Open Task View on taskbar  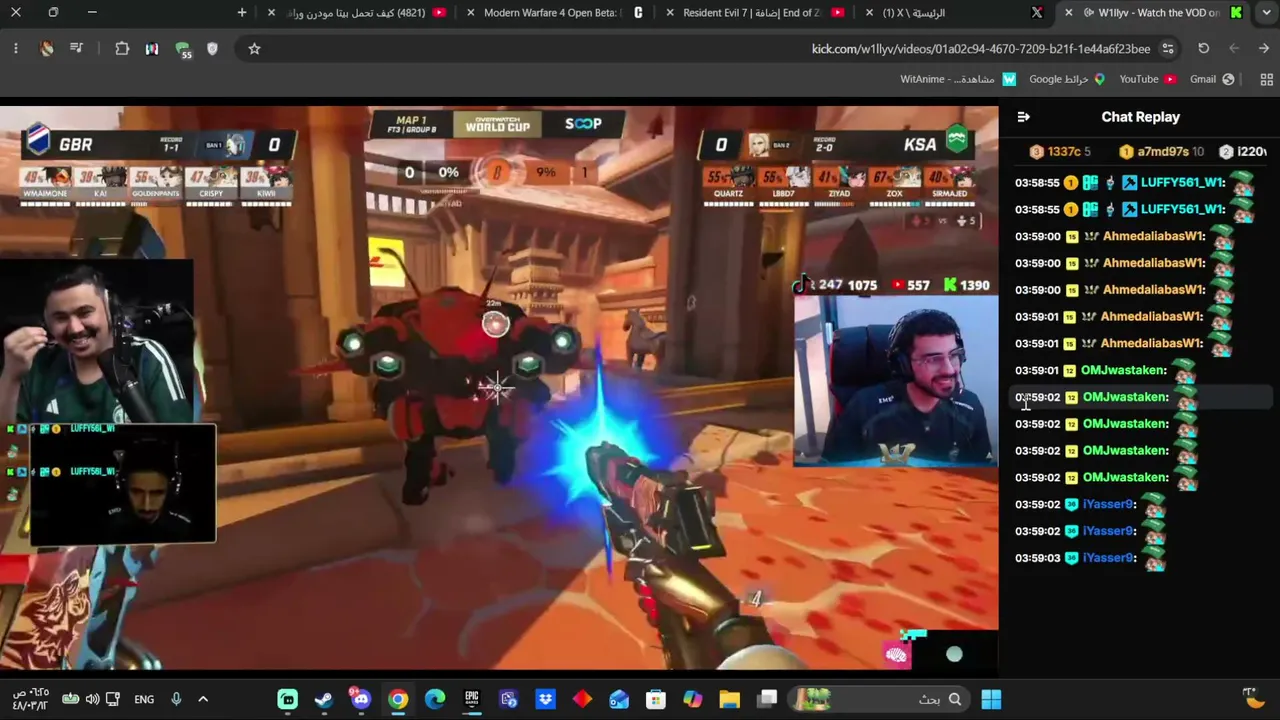pos(767,699)
